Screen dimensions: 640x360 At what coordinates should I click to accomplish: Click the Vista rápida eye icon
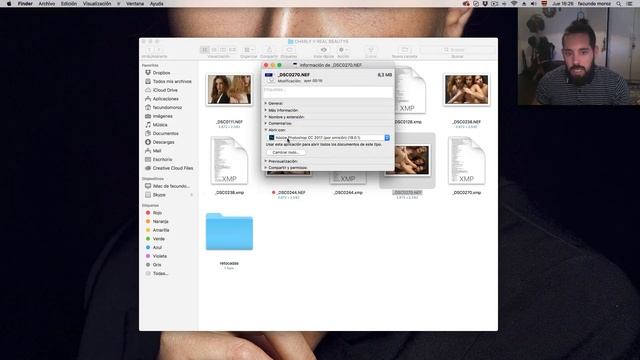(x=324, y=50)
